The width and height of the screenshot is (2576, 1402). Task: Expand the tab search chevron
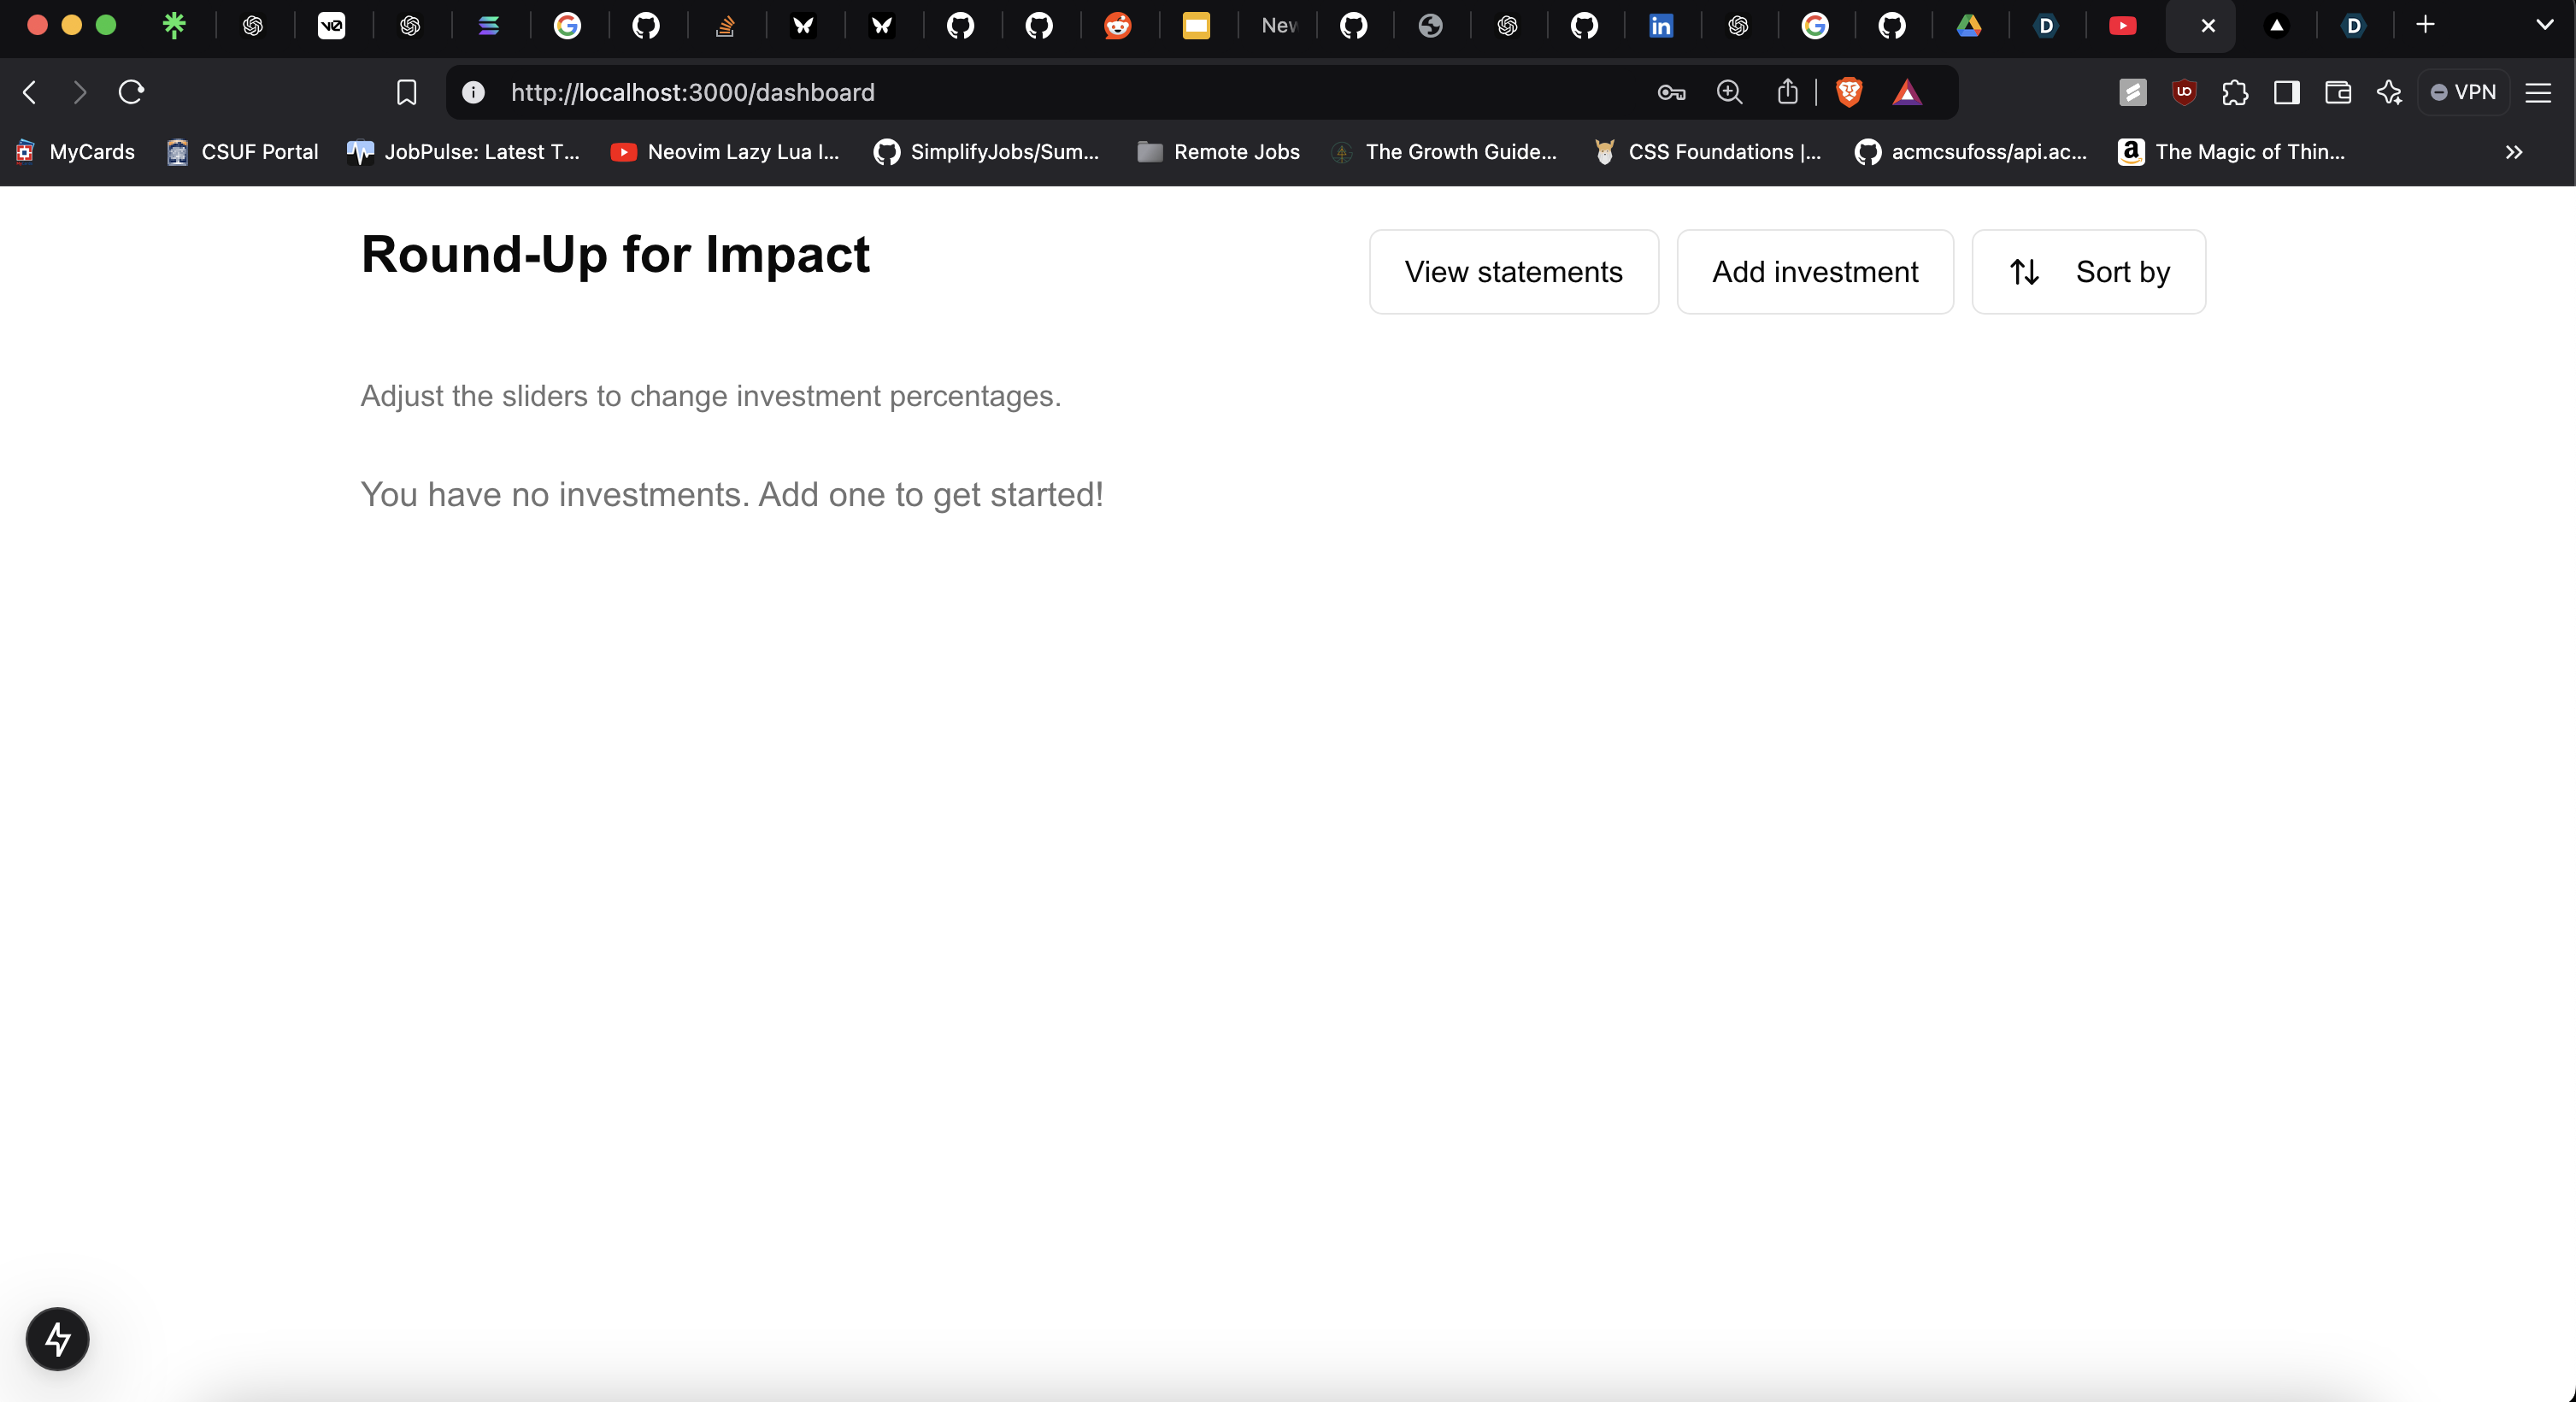coord(2544,25)
